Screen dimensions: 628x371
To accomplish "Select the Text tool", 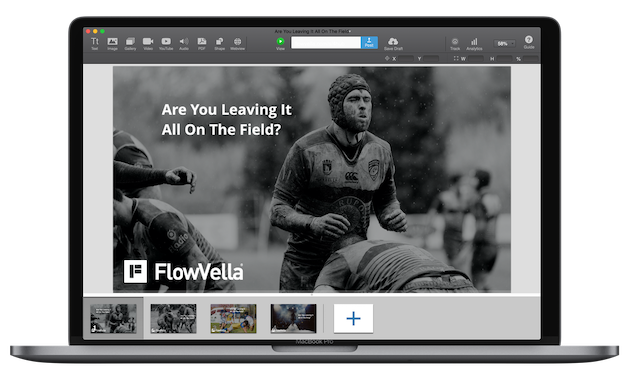I will (95, 43).
